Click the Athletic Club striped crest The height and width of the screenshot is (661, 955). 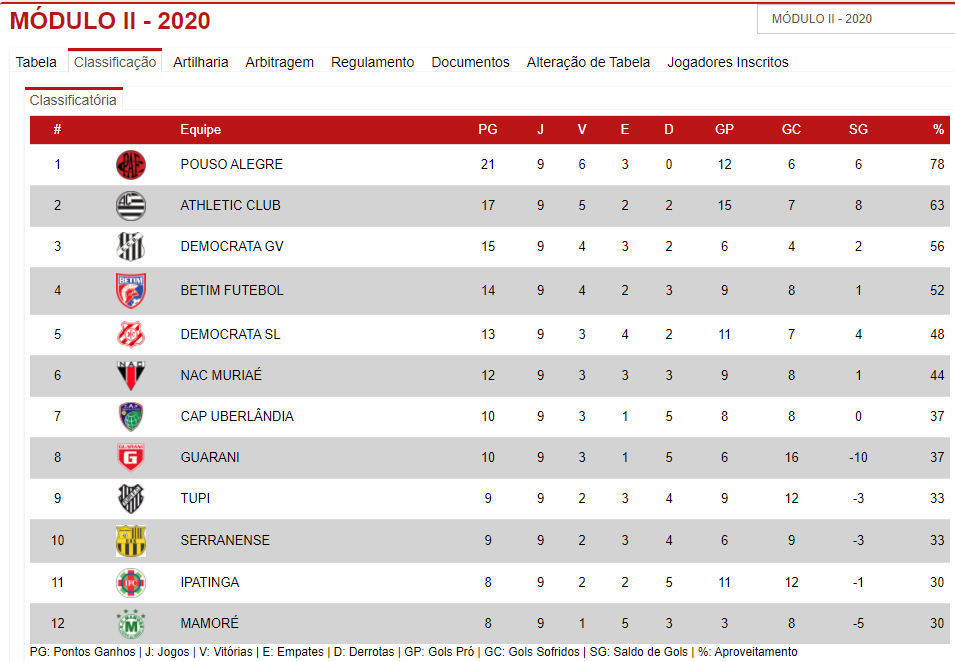(x=131, y=205)
